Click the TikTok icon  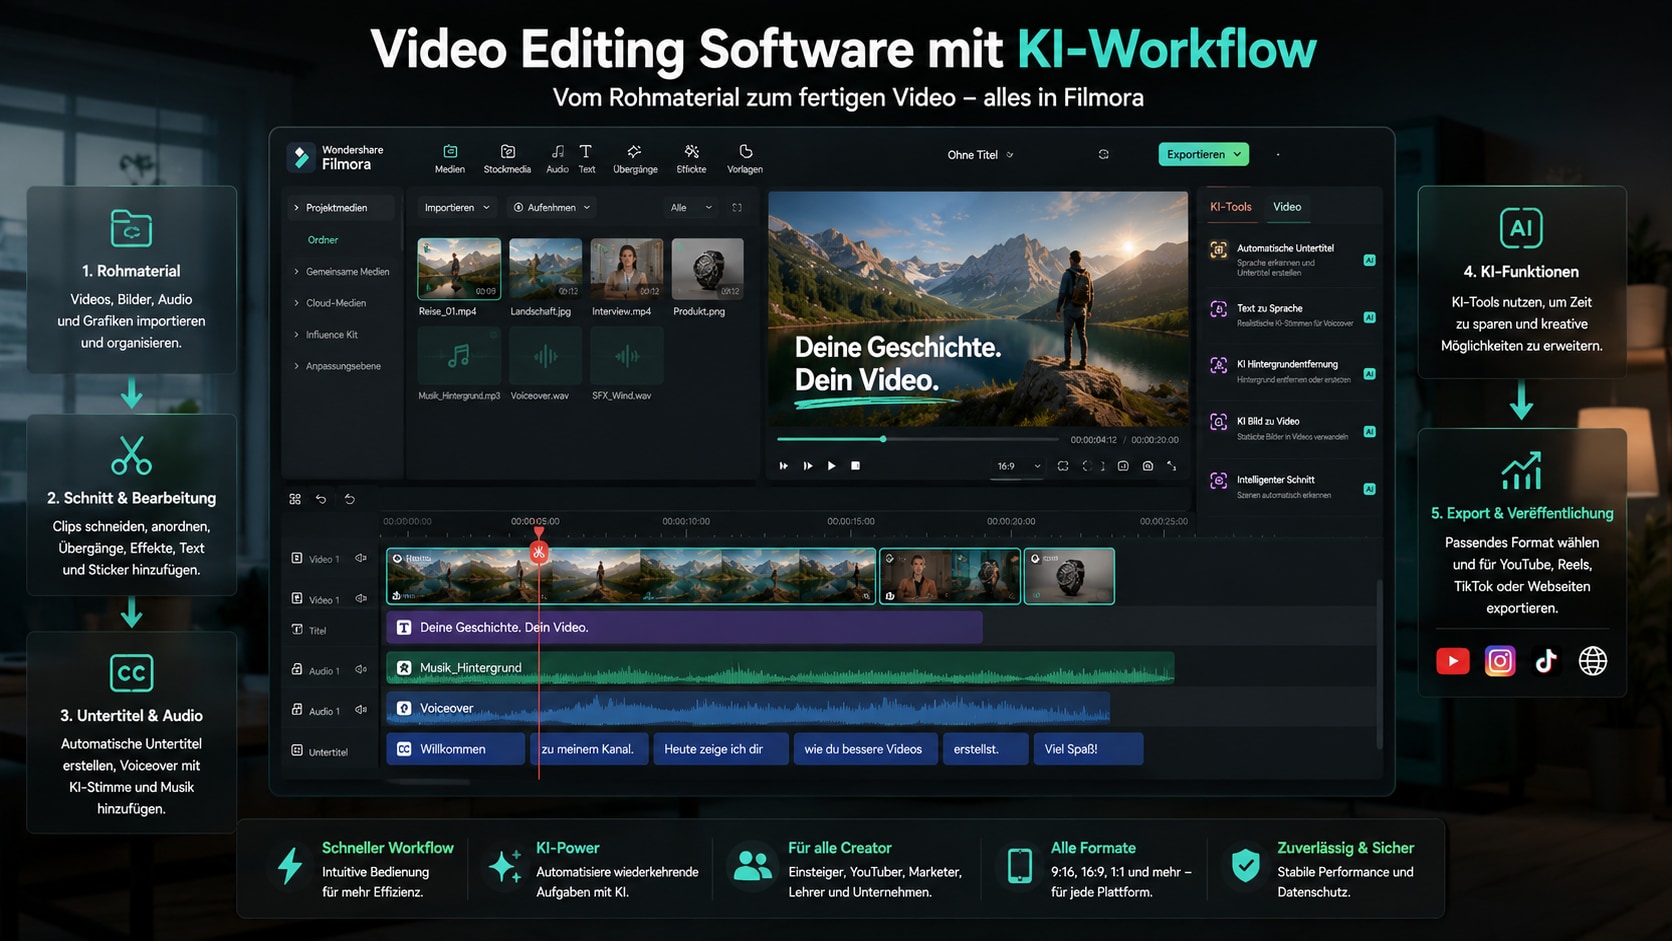point(1546,661)
